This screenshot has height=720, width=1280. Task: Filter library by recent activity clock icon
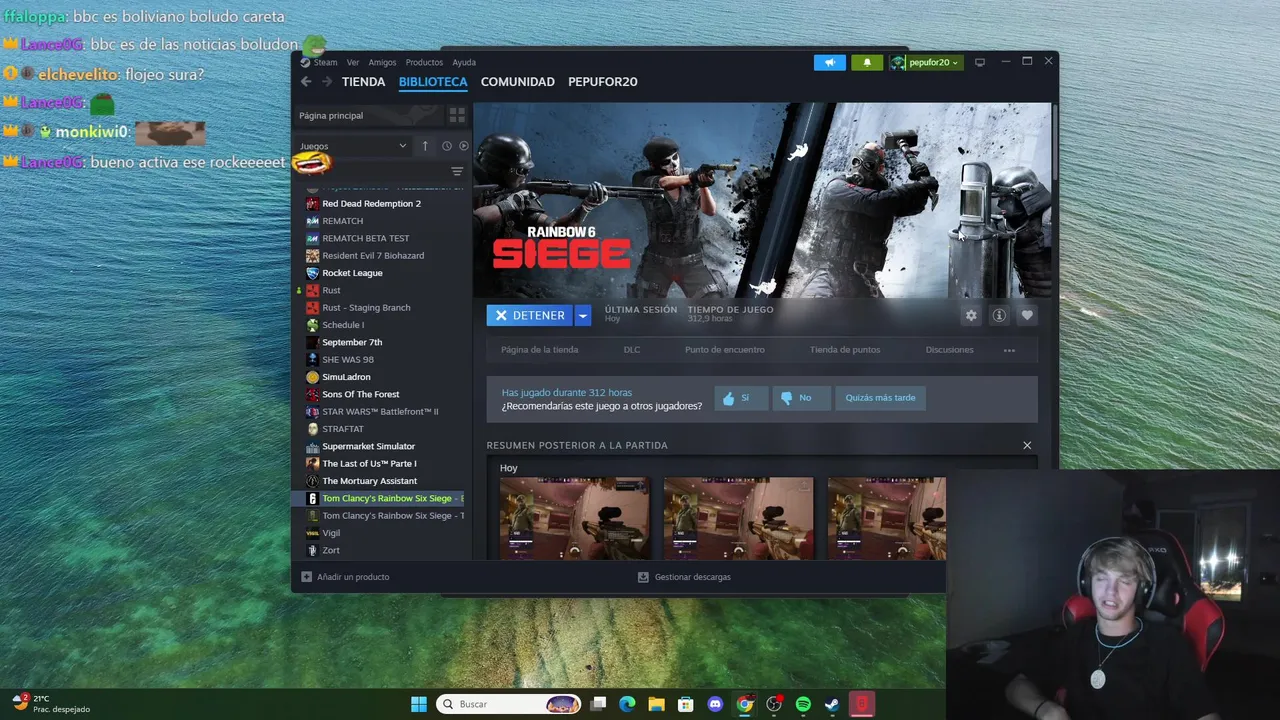(447, 146)
